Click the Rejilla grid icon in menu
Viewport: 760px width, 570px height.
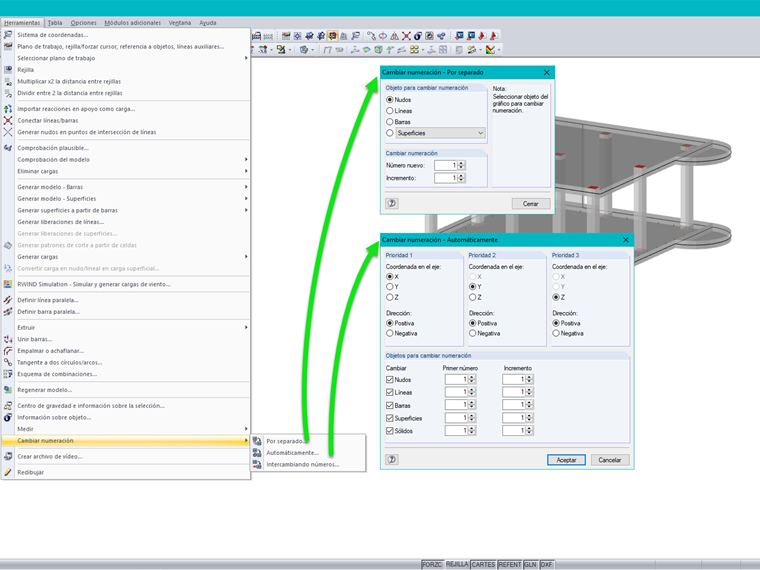pyautogui.click(x=8, y=70)
